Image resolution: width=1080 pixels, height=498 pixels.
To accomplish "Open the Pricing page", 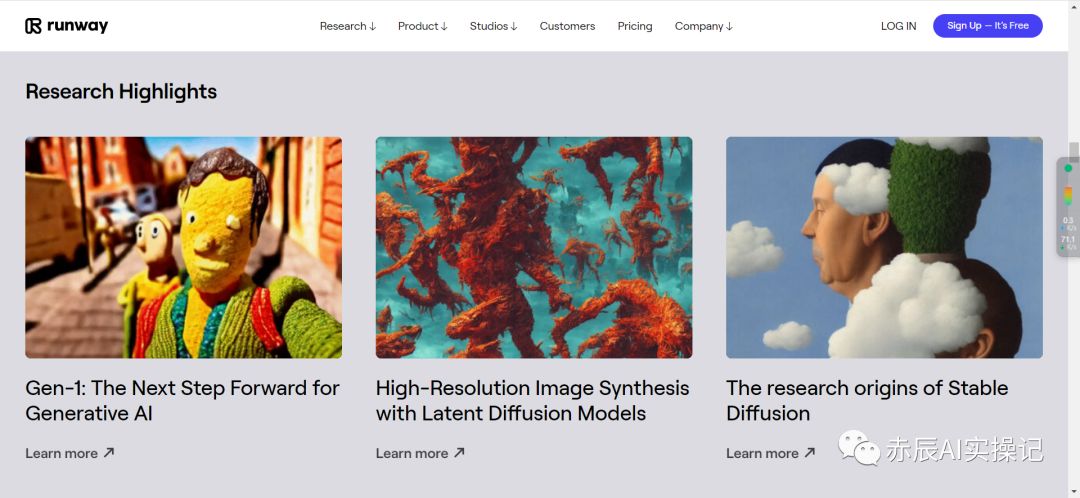I will point(634,26).
